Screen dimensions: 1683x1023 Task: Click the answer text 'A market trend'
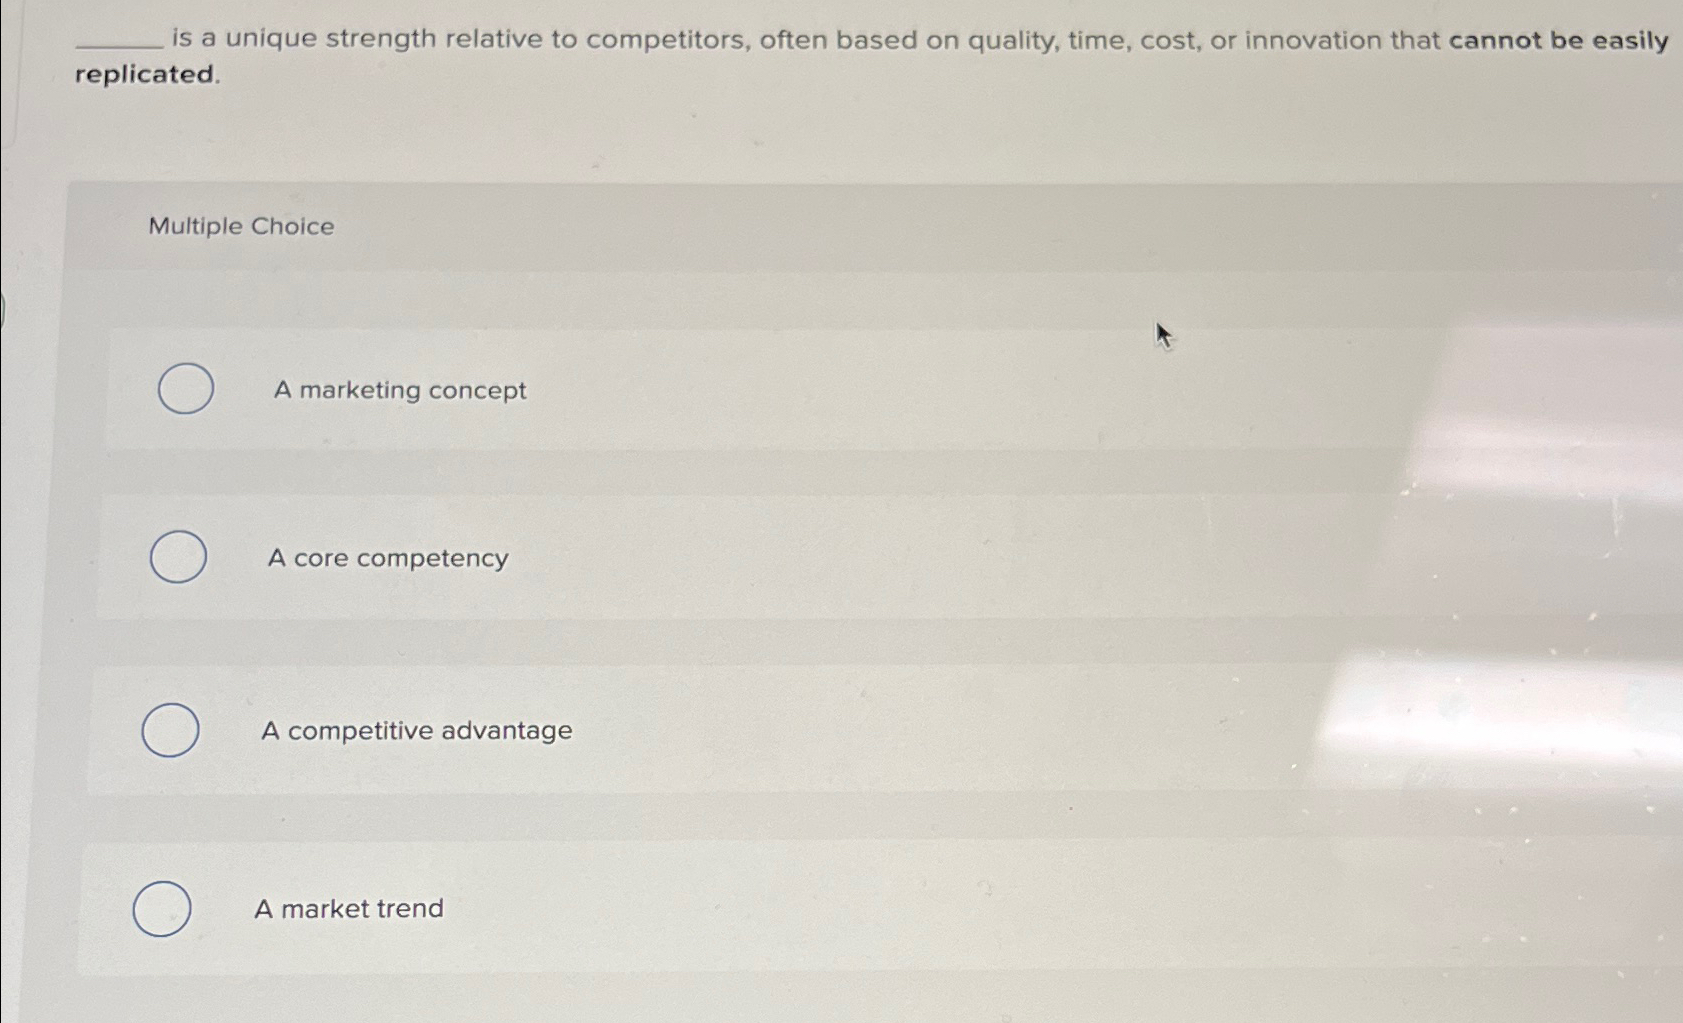pyautogui.click(x=349, y=908)
